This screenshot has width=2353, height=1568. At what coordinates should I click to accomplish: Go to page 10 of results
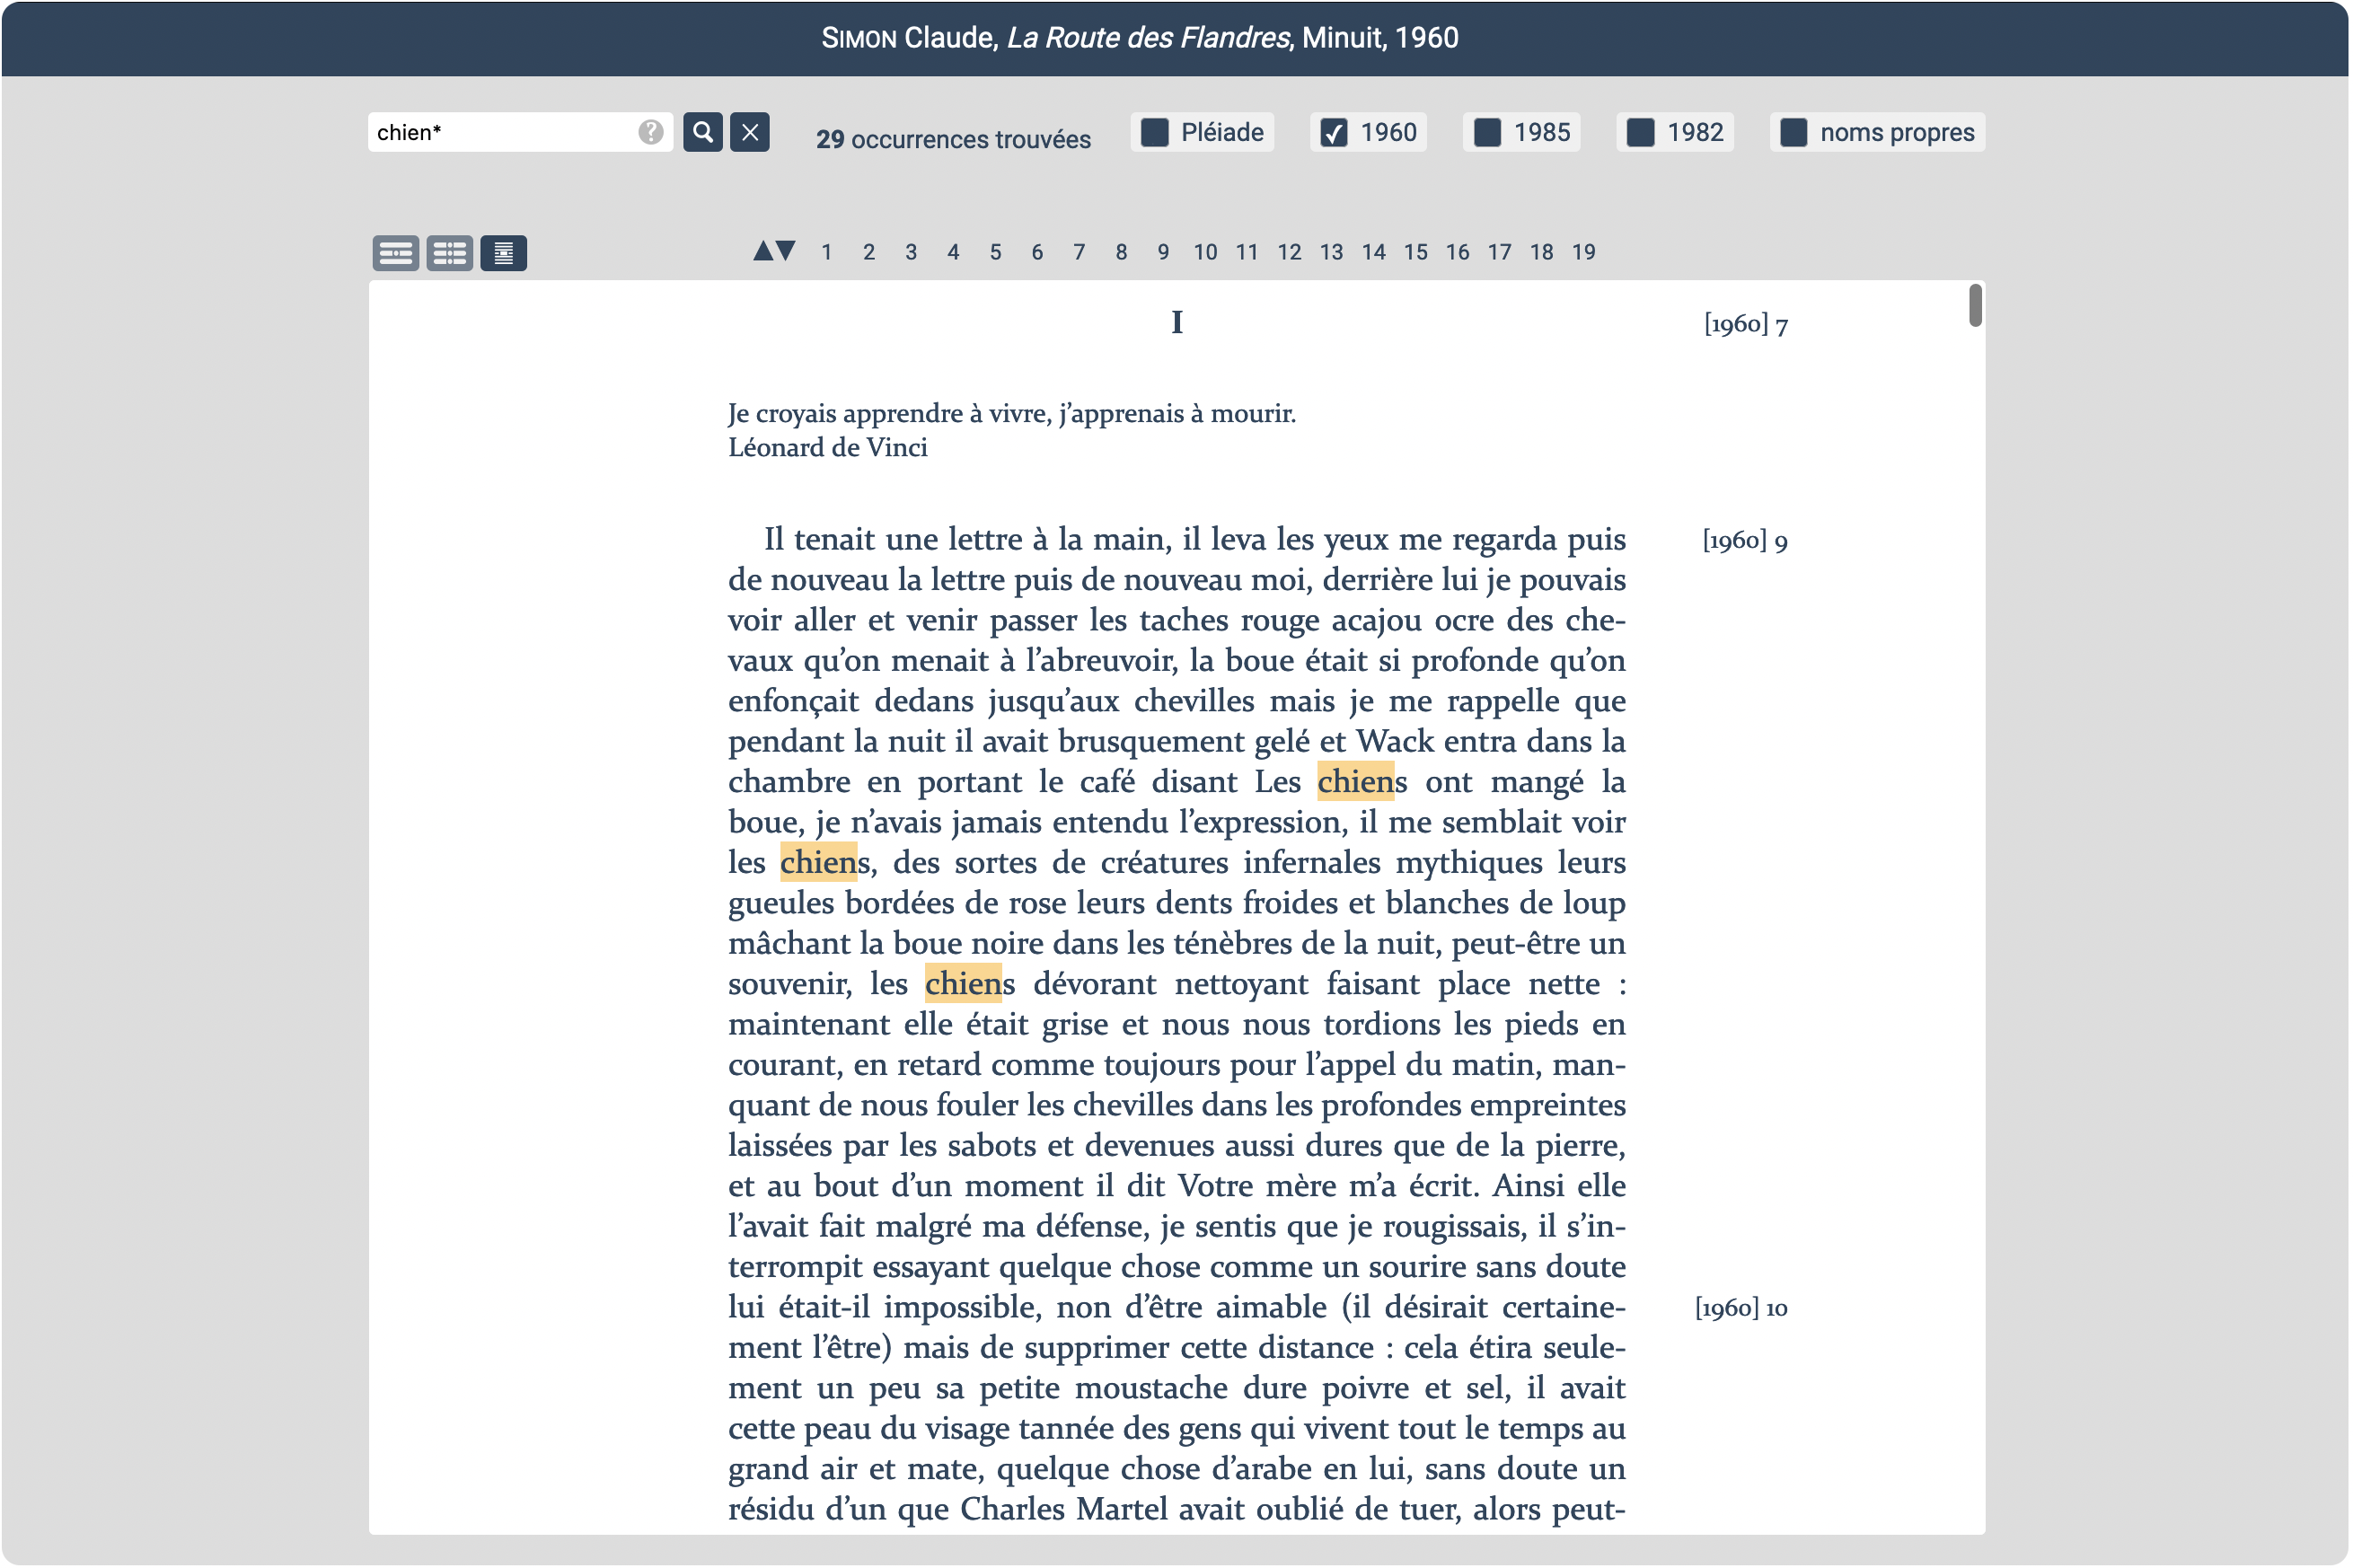(1205, 252)
